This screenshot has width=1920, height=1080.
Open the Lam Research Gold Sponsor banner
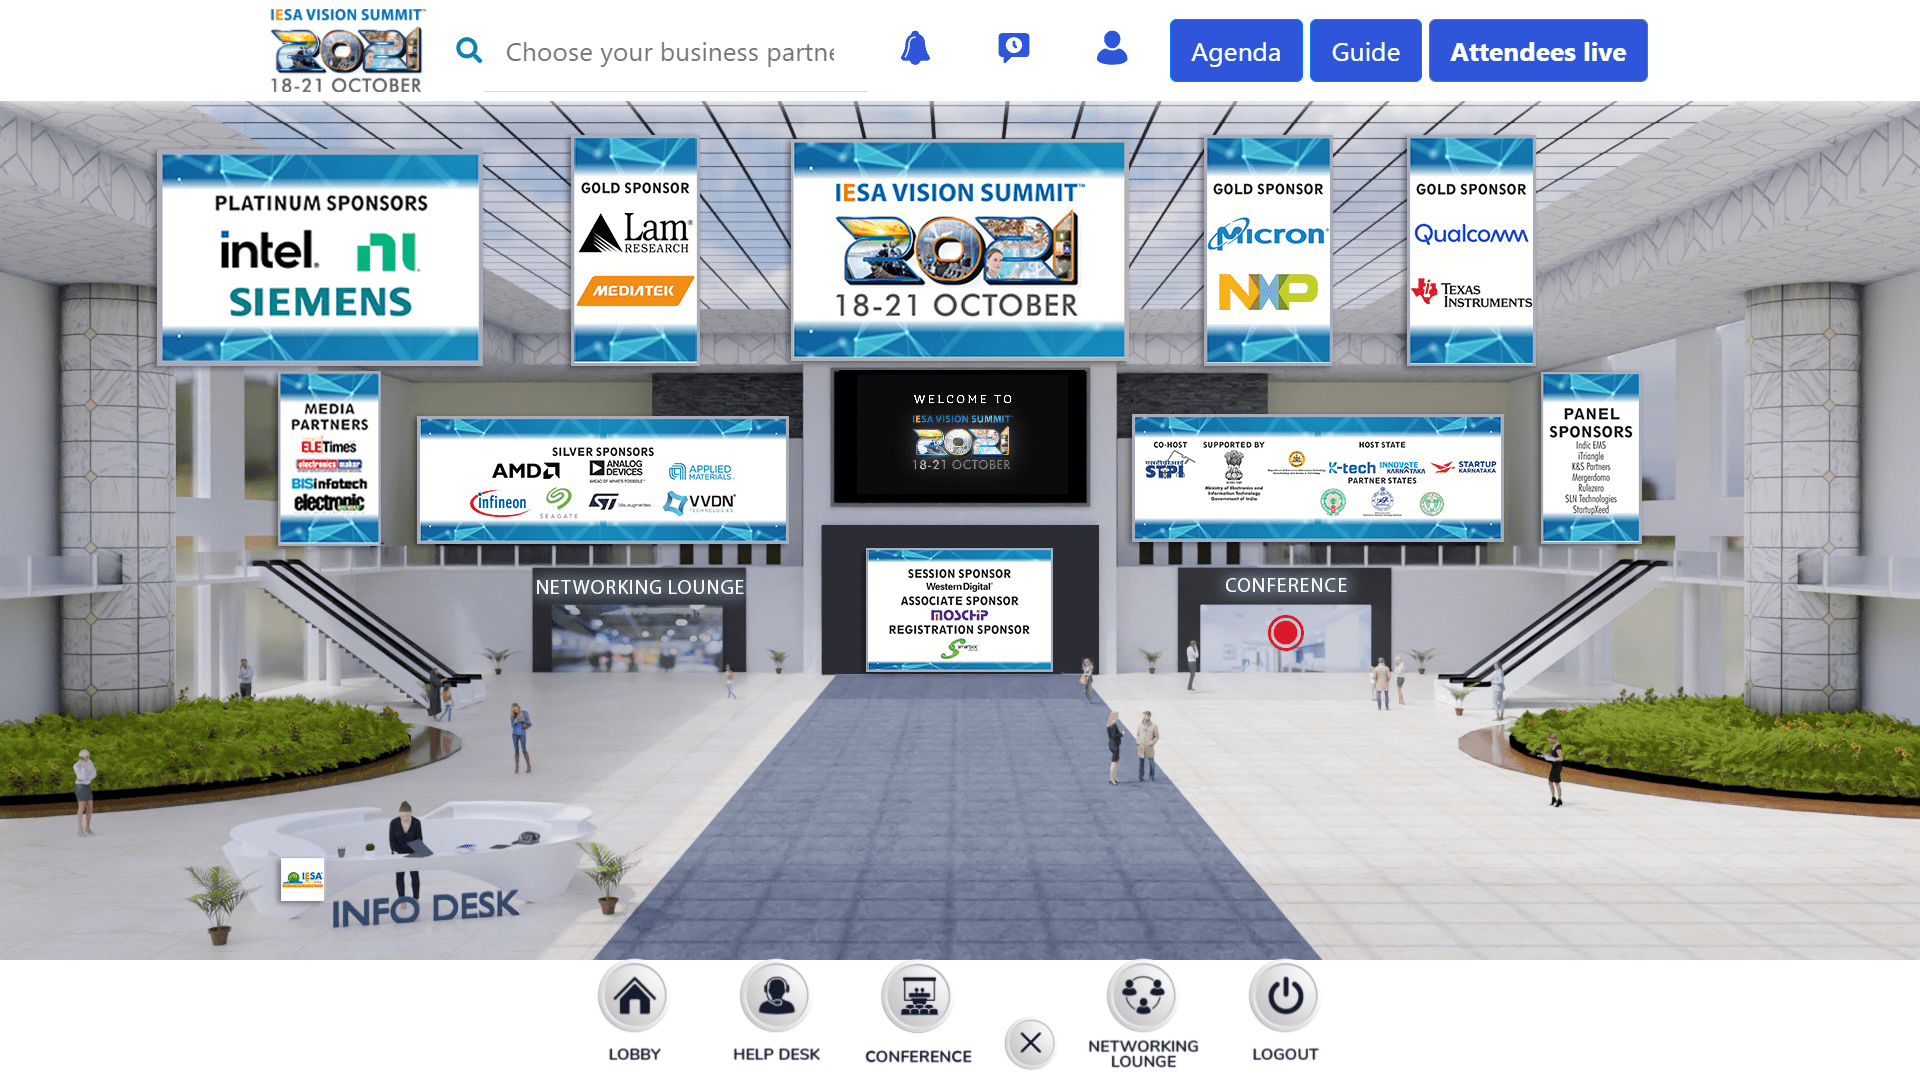click(x=635, y=250)
